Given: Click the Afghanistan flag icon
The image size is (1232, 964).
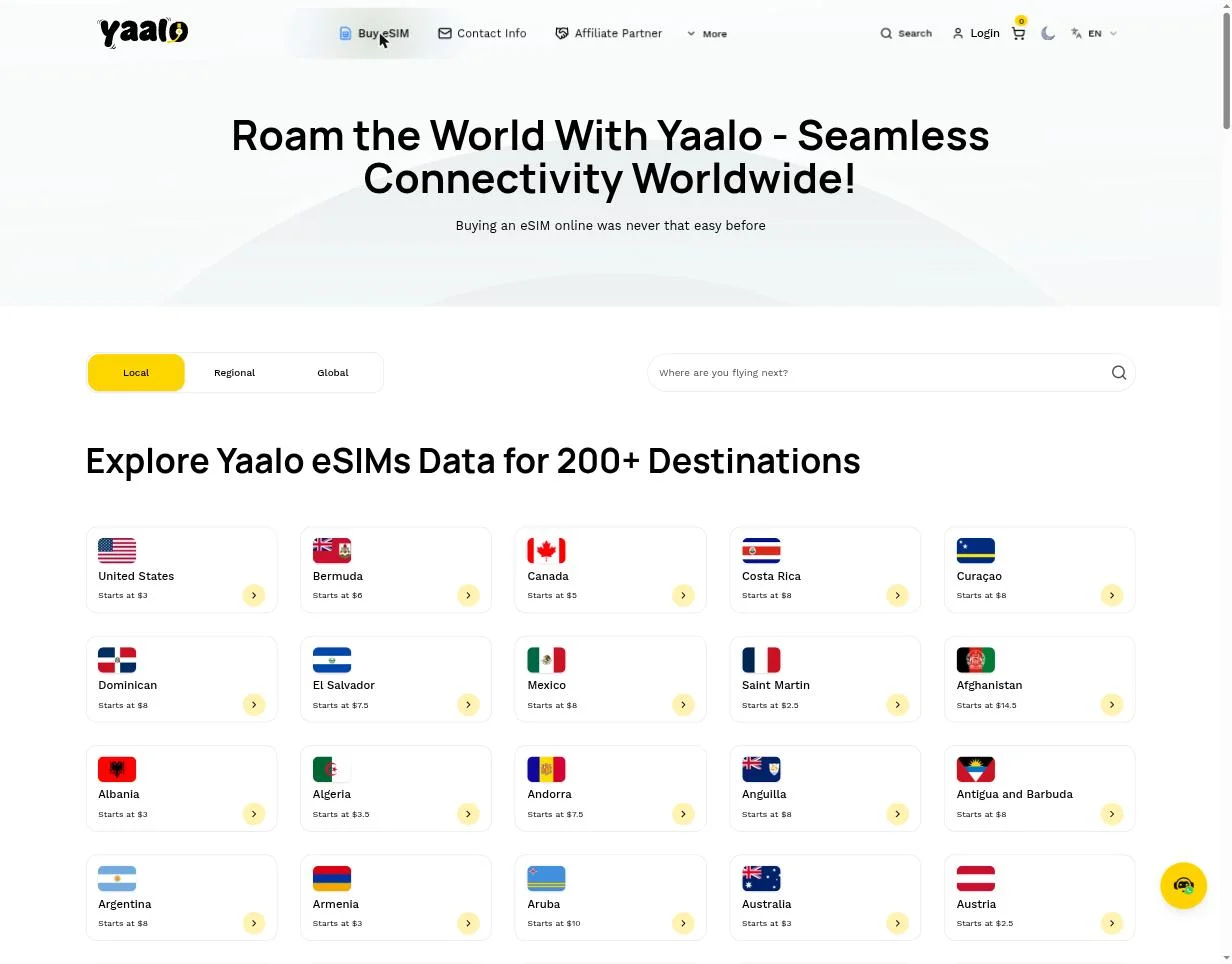Looking at the screenshot, I should (x=976, y=660).
